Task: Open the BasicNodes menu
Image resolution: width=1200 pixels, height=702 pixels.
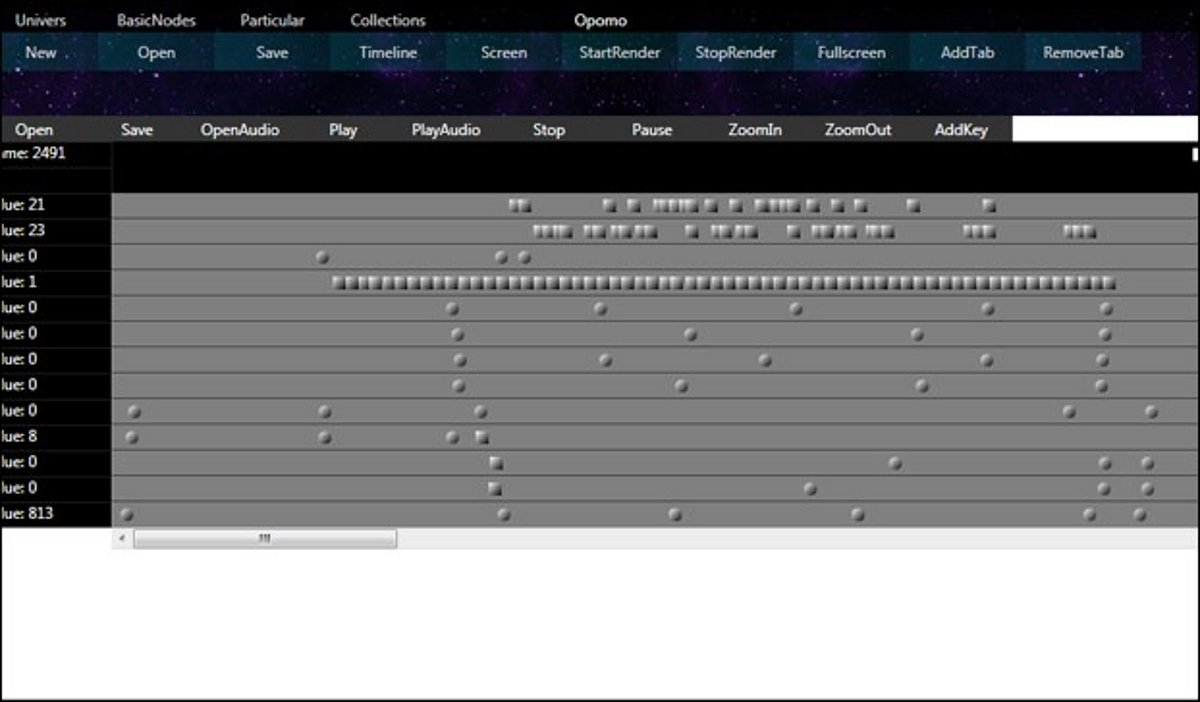Action: pos(156,20)
